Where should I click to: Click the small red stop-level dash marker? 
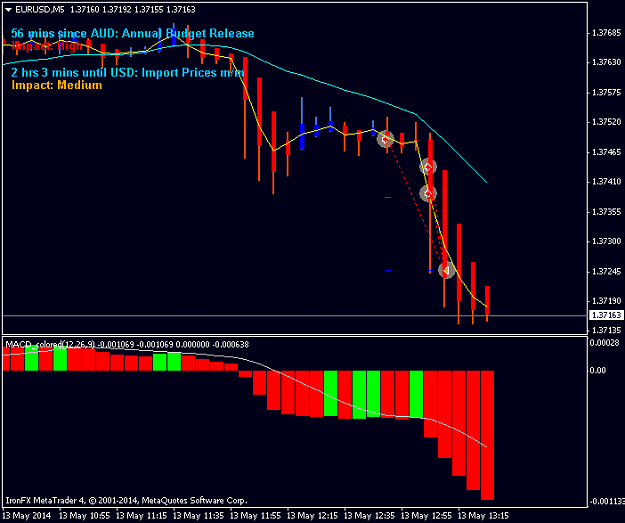point(388,197)
